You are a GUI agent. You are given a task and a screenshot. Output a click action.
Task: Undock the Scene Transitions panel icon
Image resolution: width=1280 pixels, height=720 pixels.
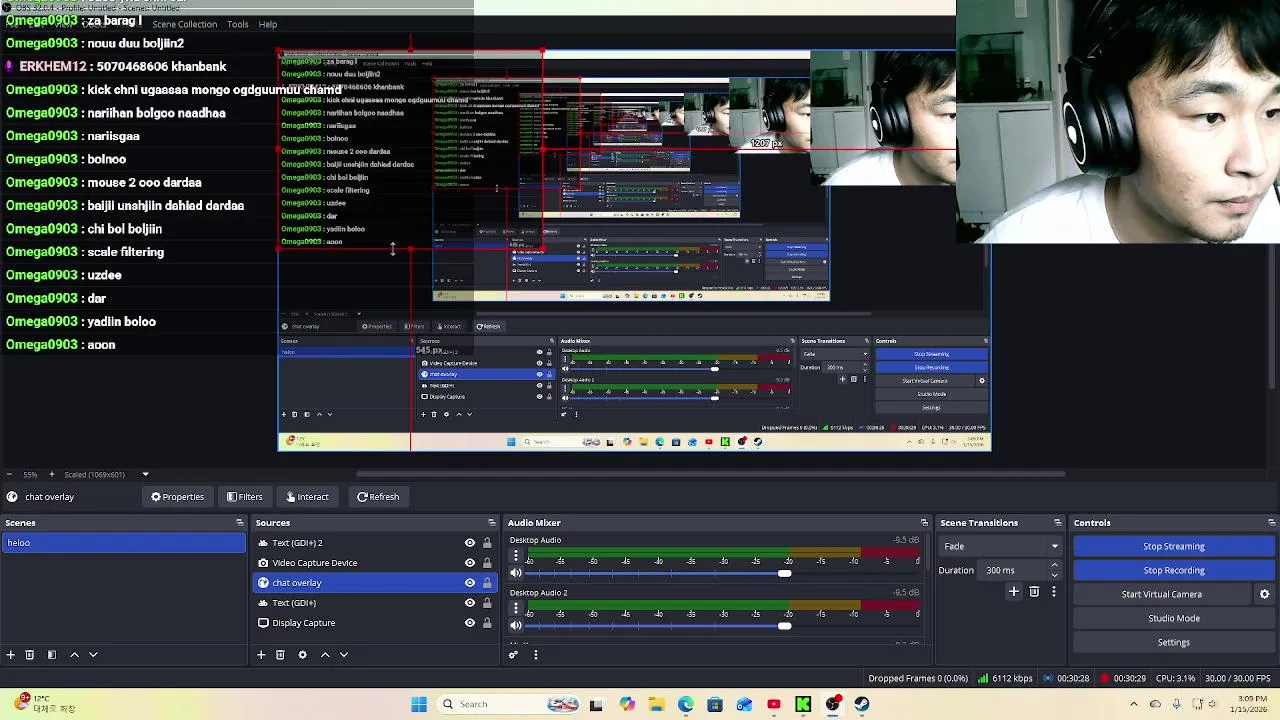1057,523
